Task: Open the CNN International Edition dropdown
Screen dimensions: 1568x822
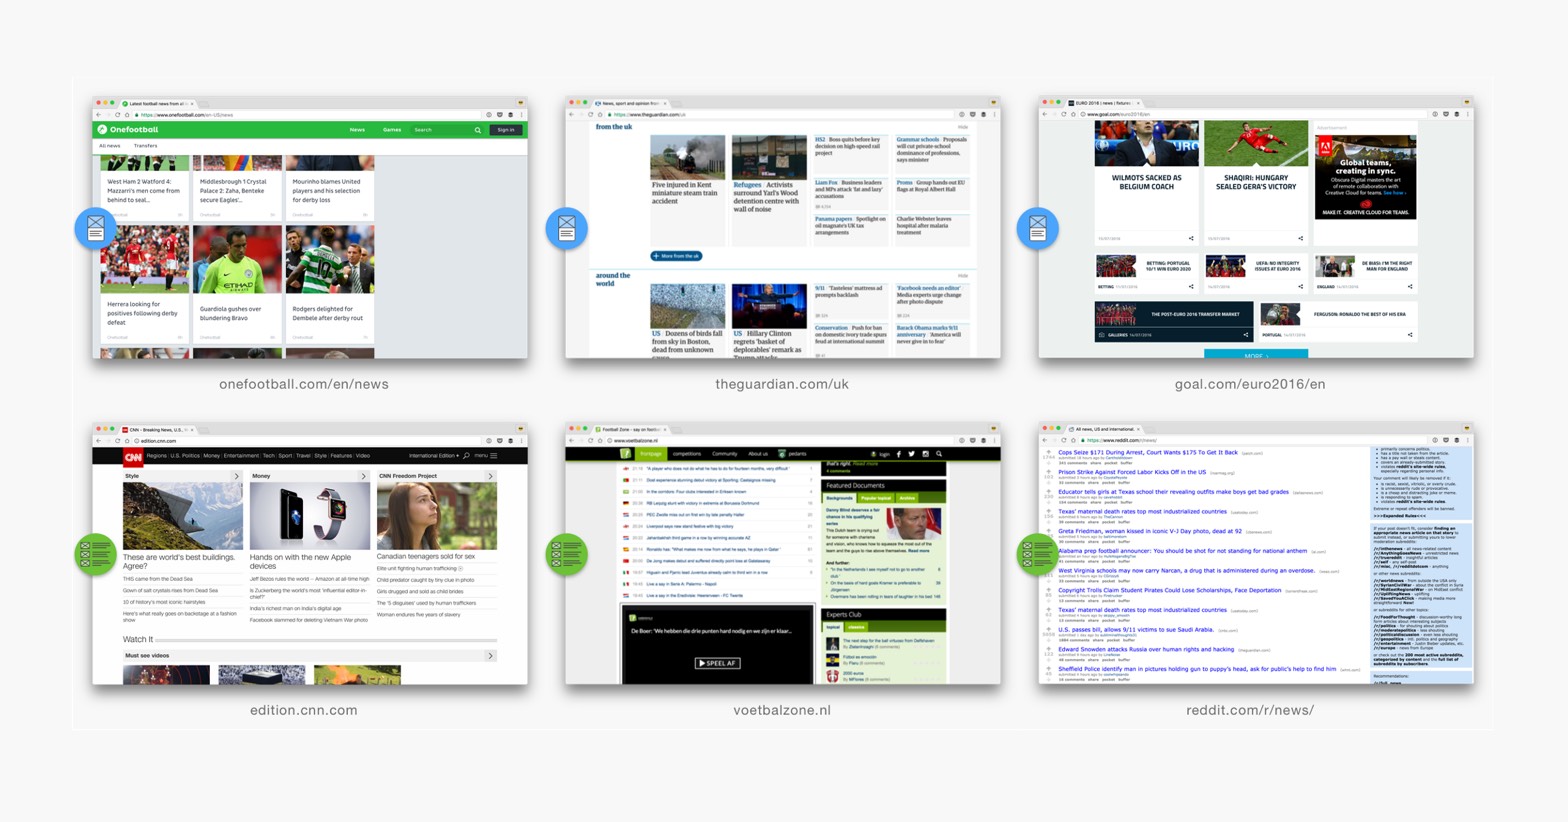Action: coord(434,456)
